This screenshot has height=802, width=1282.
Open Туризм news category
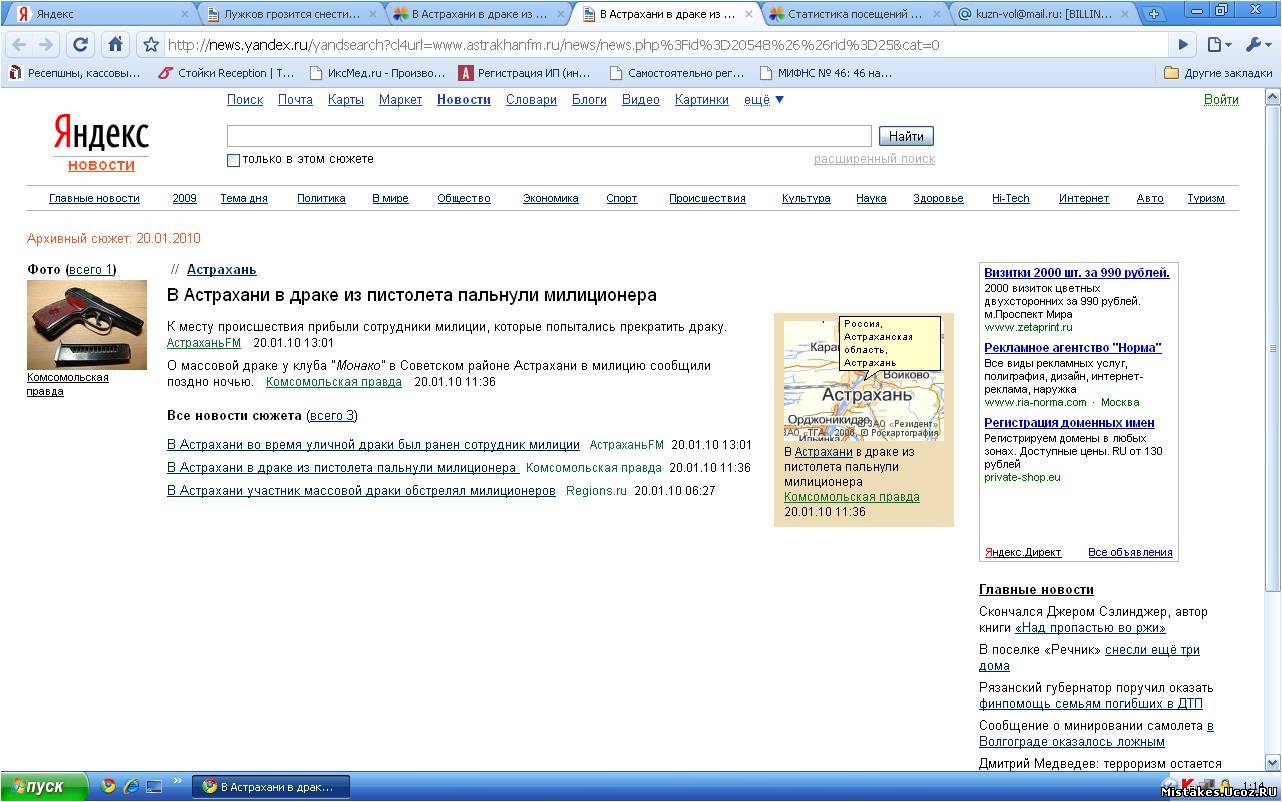click(1205, 198)
